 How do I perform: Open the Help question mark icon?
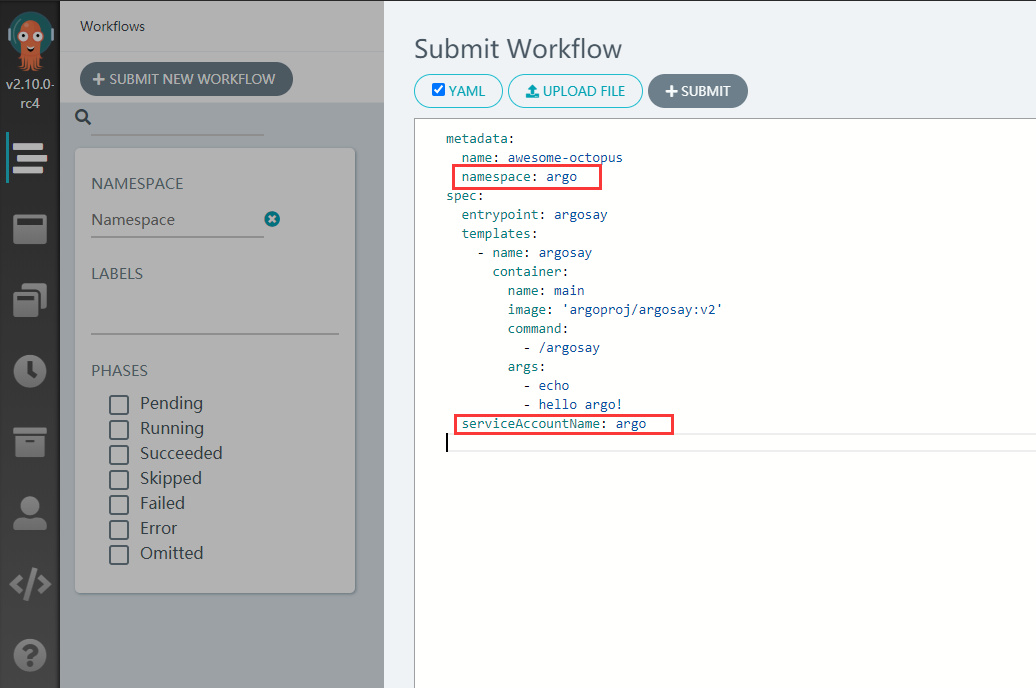coord(30,655)
